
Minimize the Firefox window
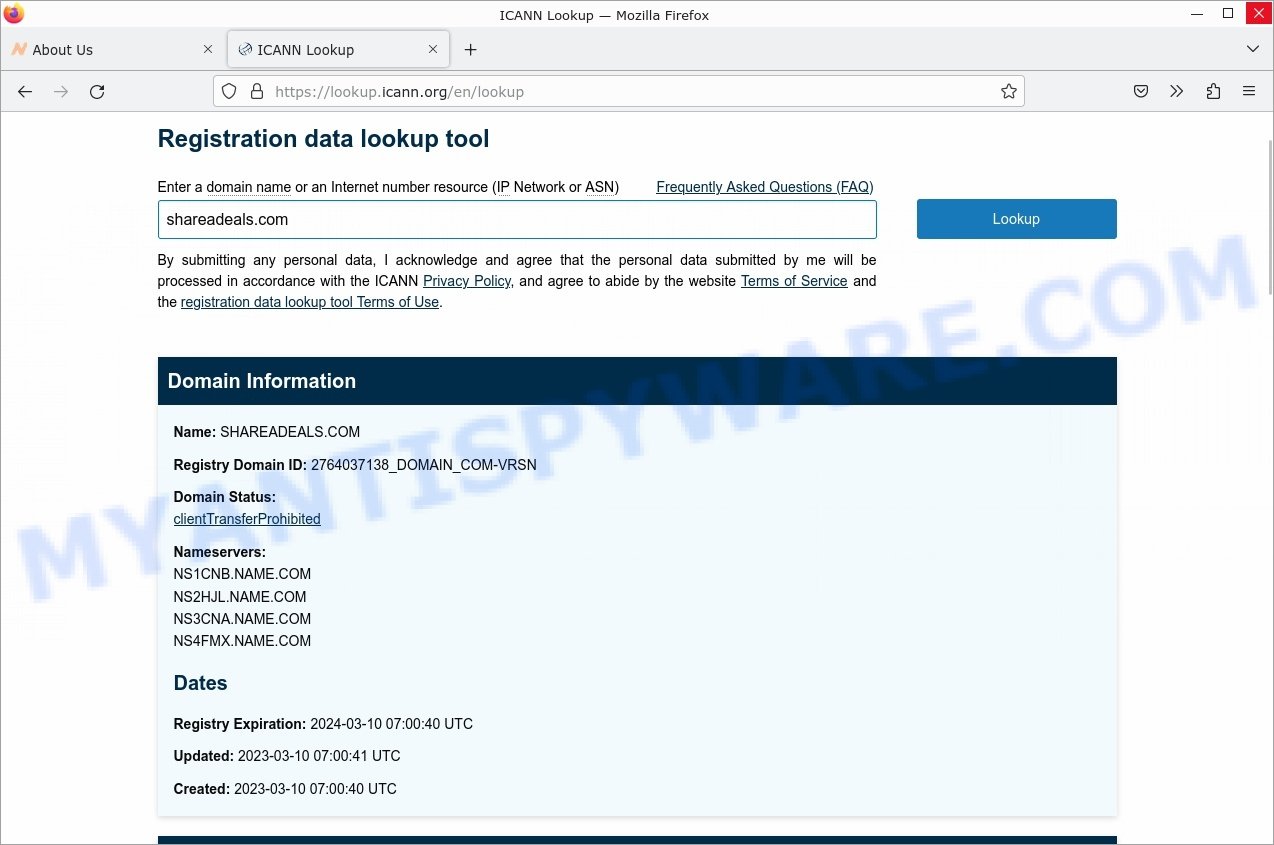1198,14
